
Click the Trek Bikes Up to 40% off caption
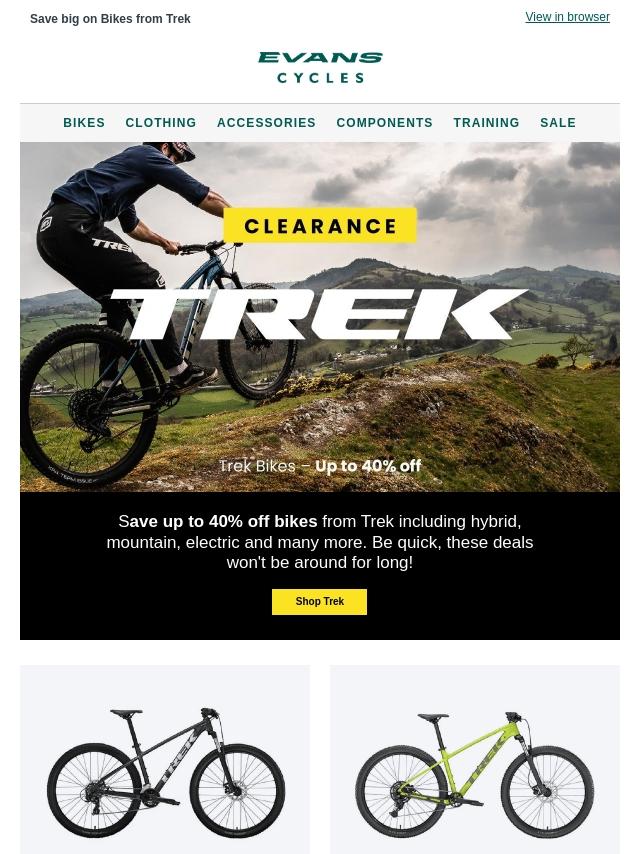(320, 466)
